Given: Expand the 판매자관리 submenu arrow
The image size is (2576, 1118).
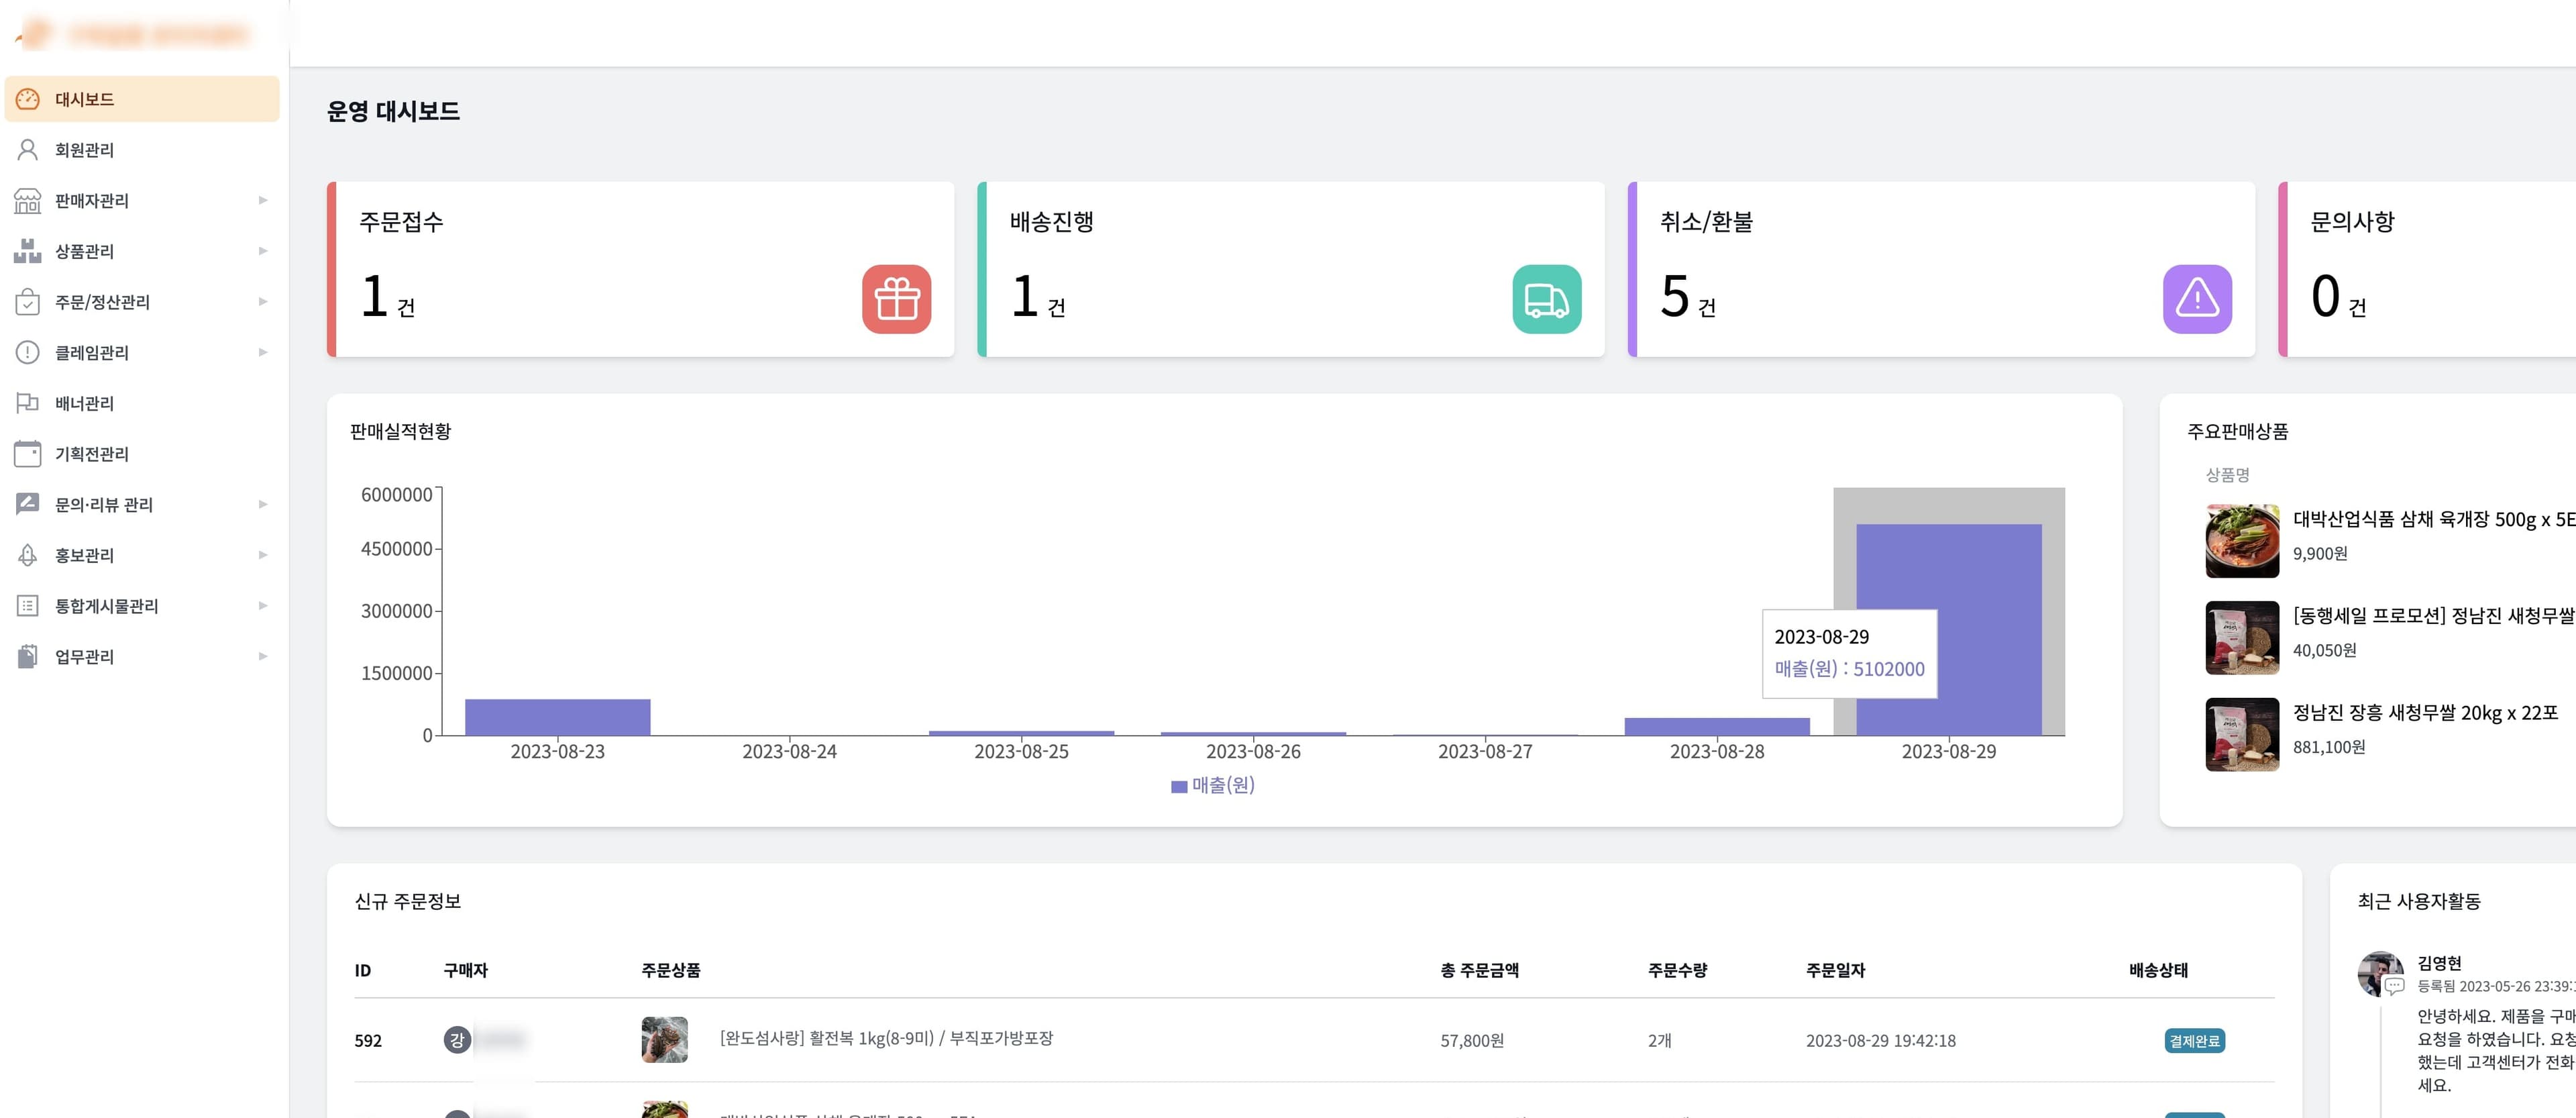Looking at the screenshot, I should pyautogui.click(x=263, y=201).
